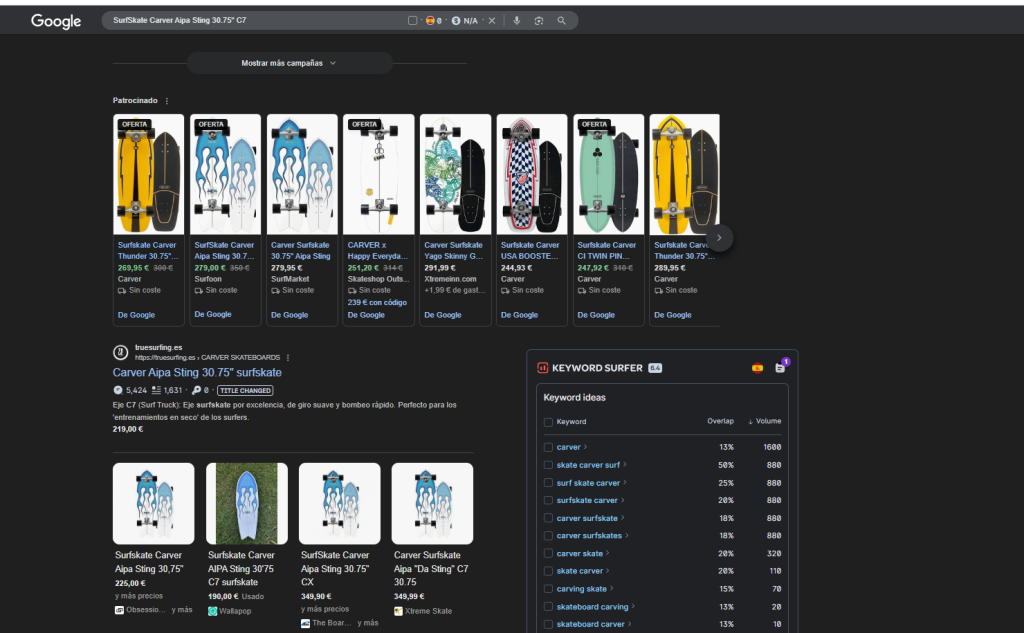Open 'Carver Aipa Sting 30.75" surfskate' result link
The image size is (1024, 633).
coord(197,373)
